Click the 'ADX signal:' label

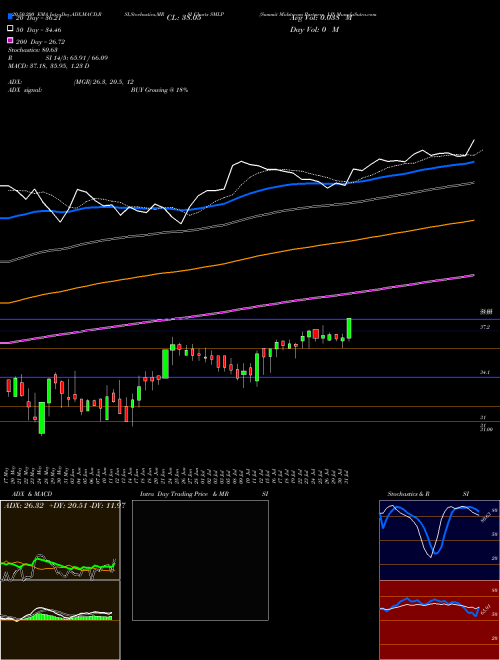(x=24, y=90)
